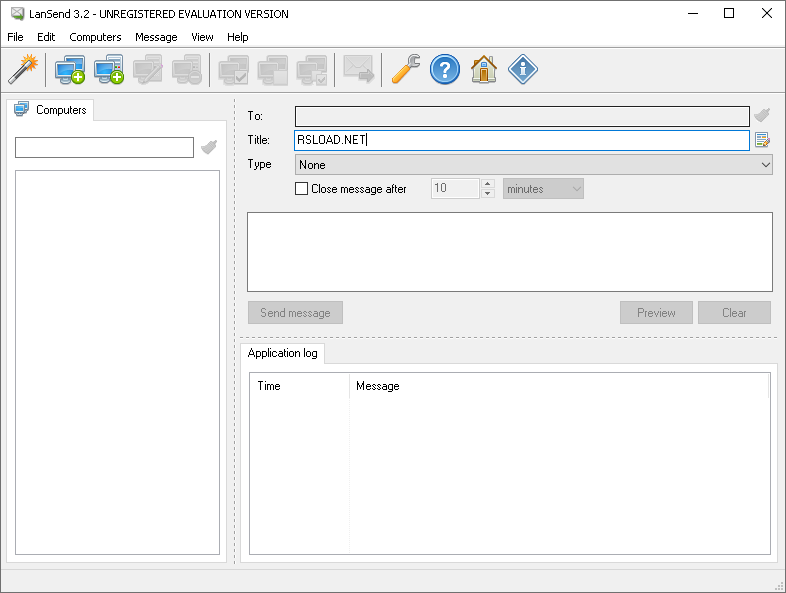Select the Application log tab
This screenshot has height=593, width=786.
click(x=282, y=353)
